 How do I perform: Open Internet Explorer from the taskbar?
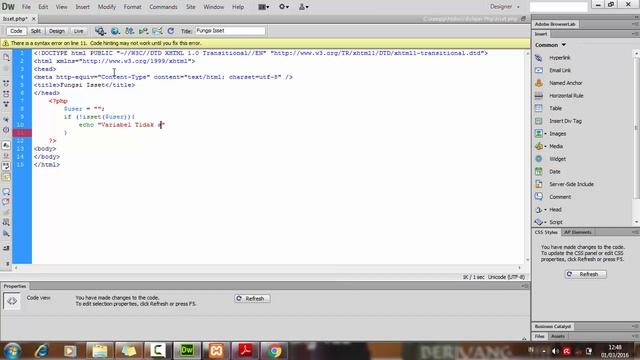point(41,351)
